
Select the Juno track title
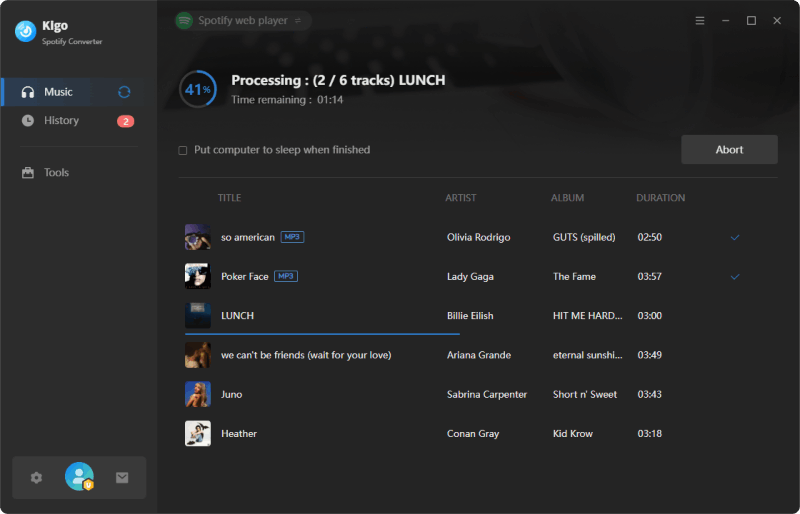232,395
